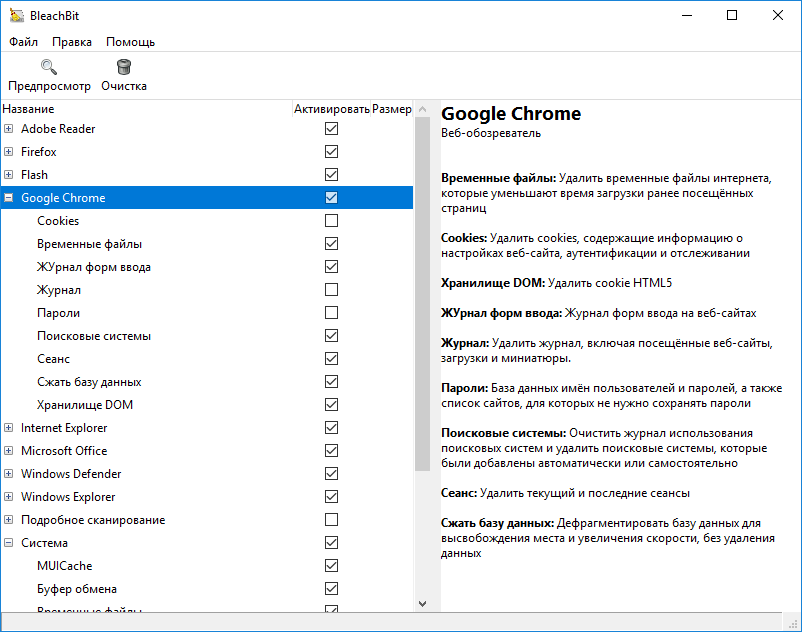Screen dimensions: 802x632
Task: Open the Помощь menu
Action: click(130, 42)
